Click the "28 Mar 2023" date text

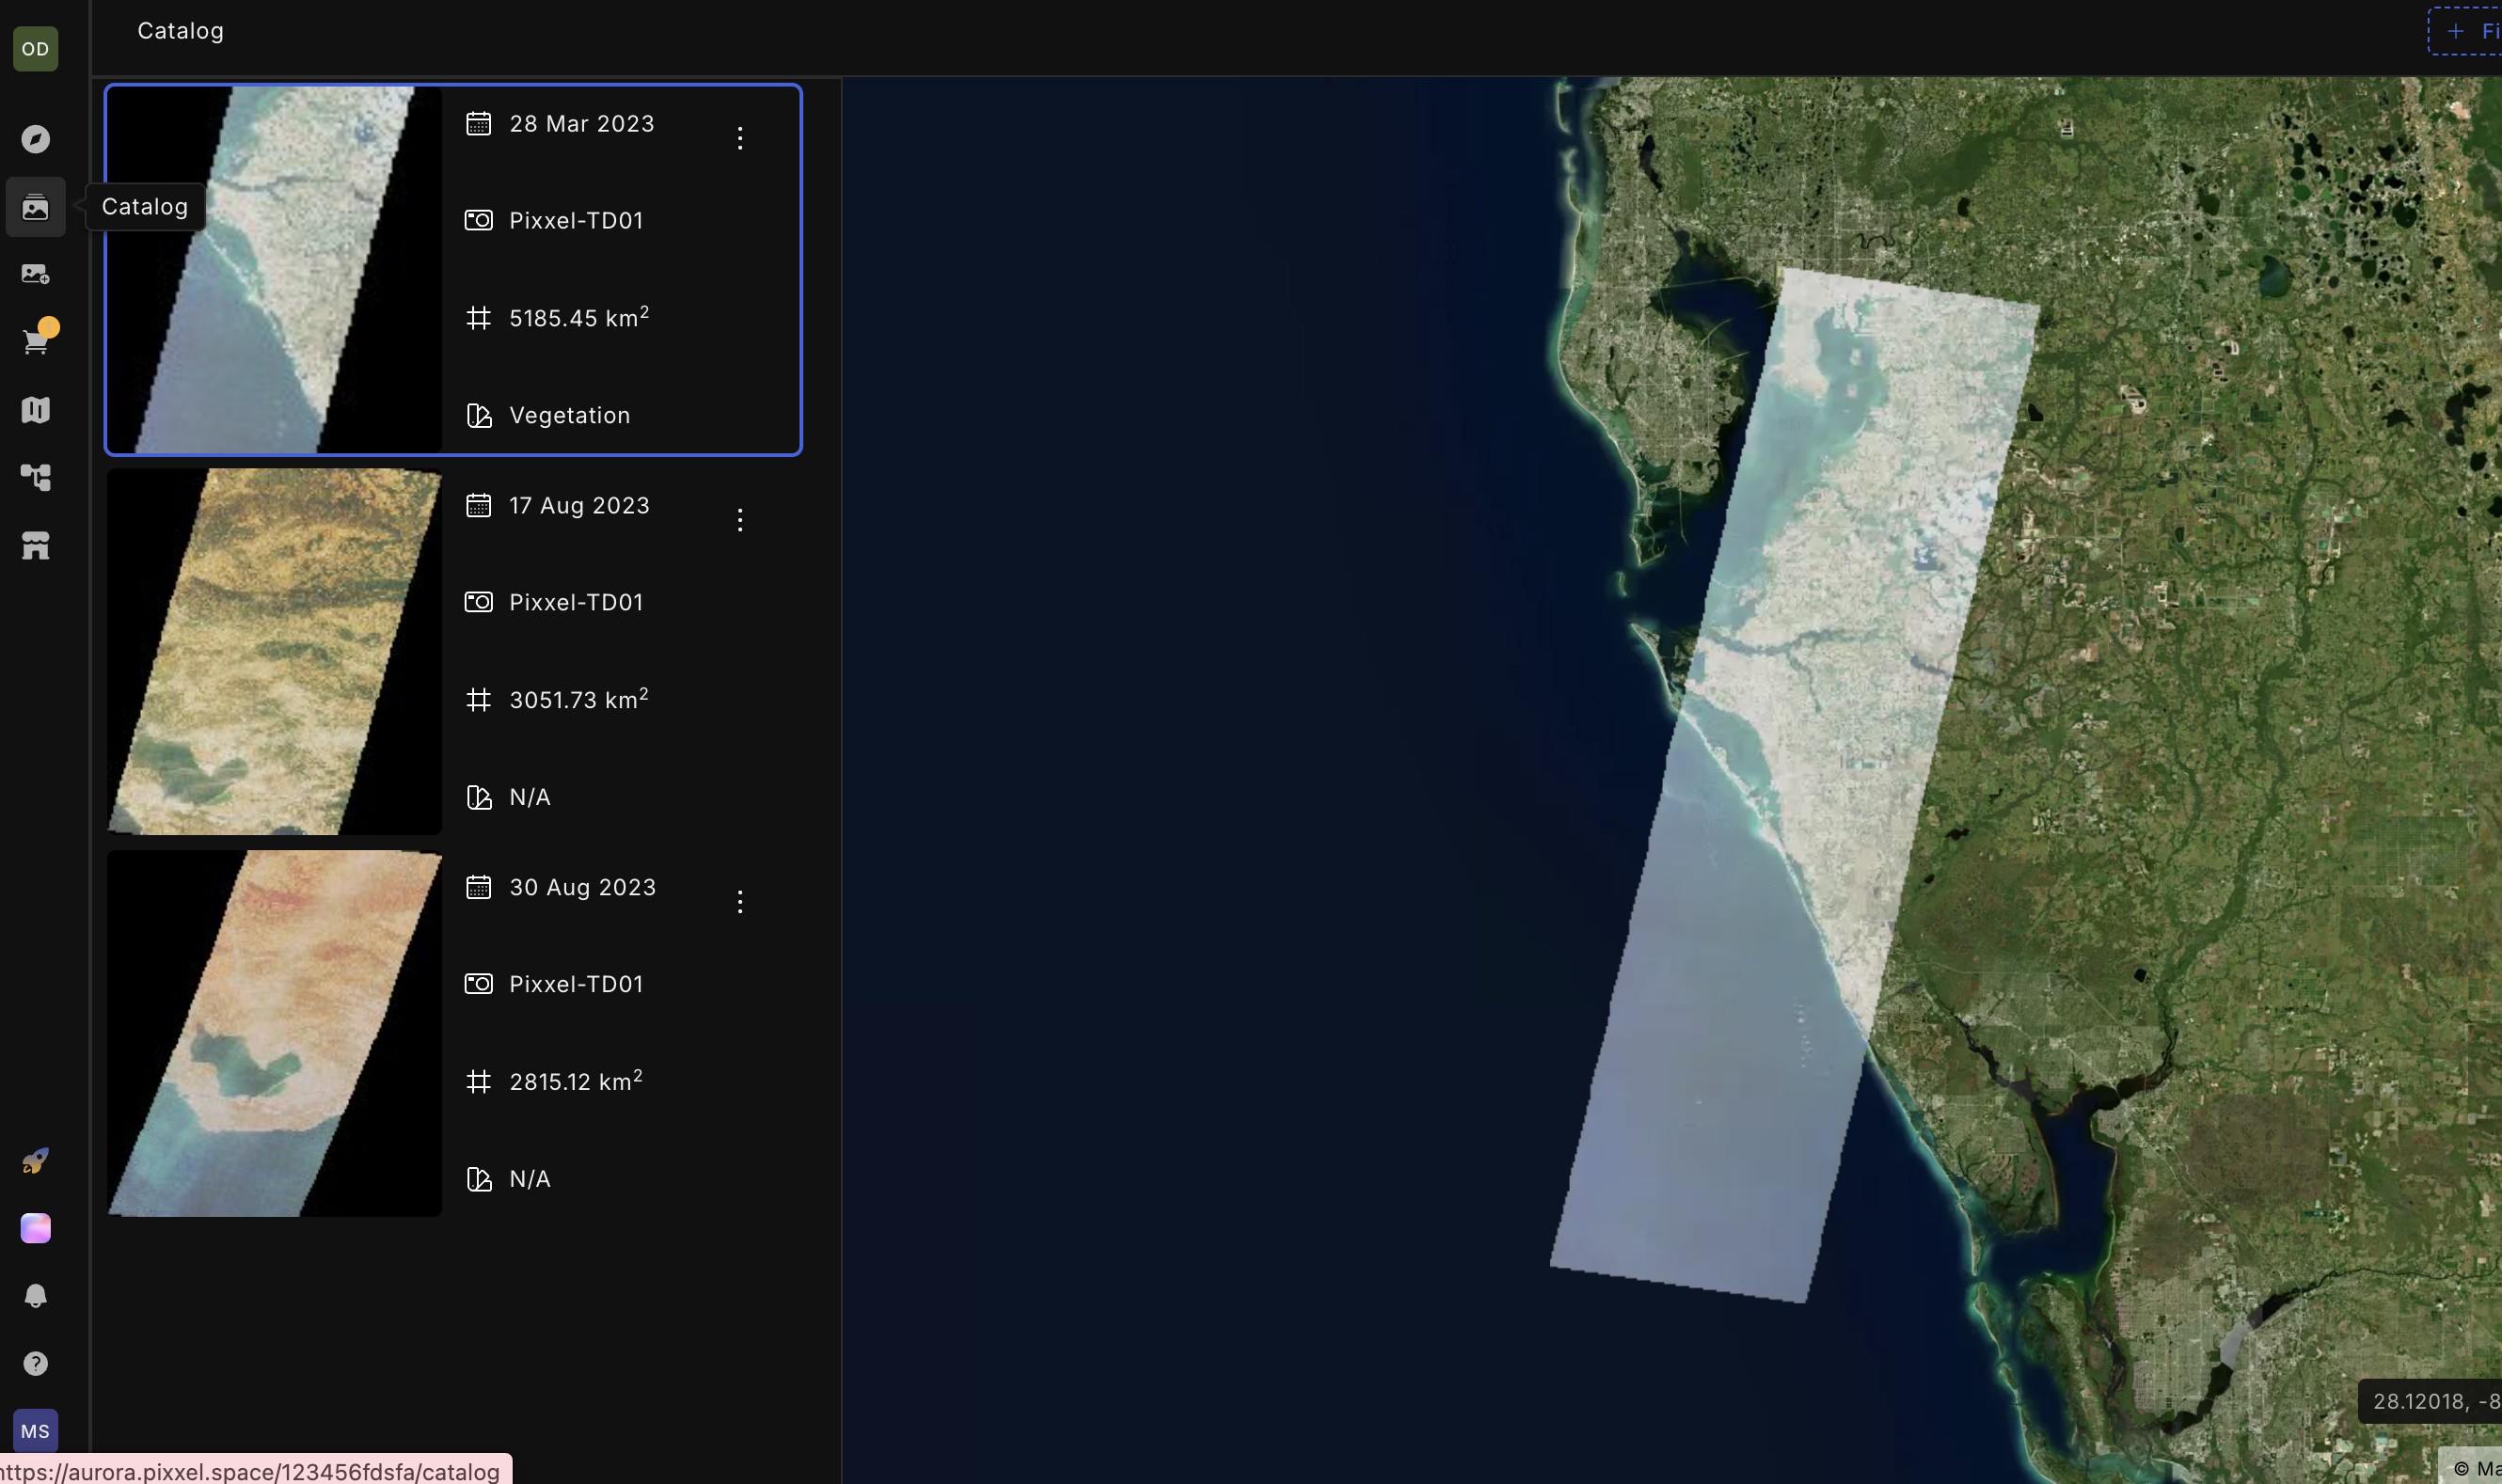point(582,124)
